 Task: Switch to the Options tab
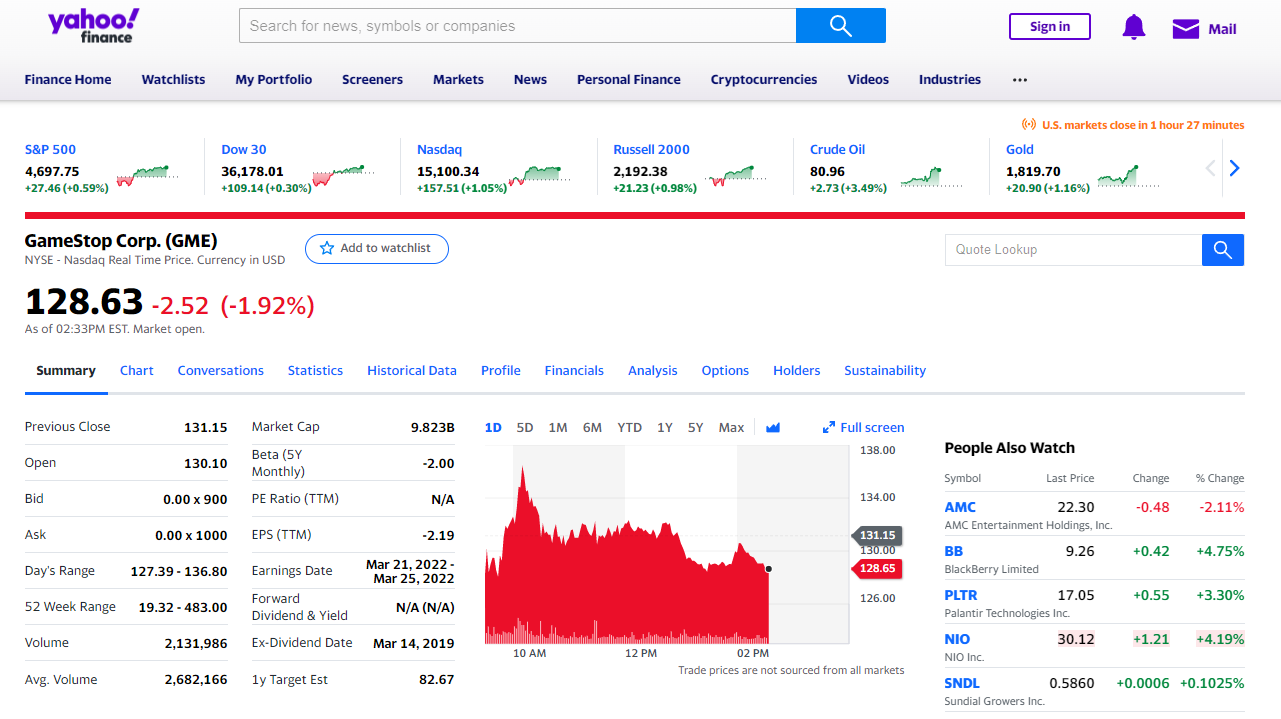725,371
